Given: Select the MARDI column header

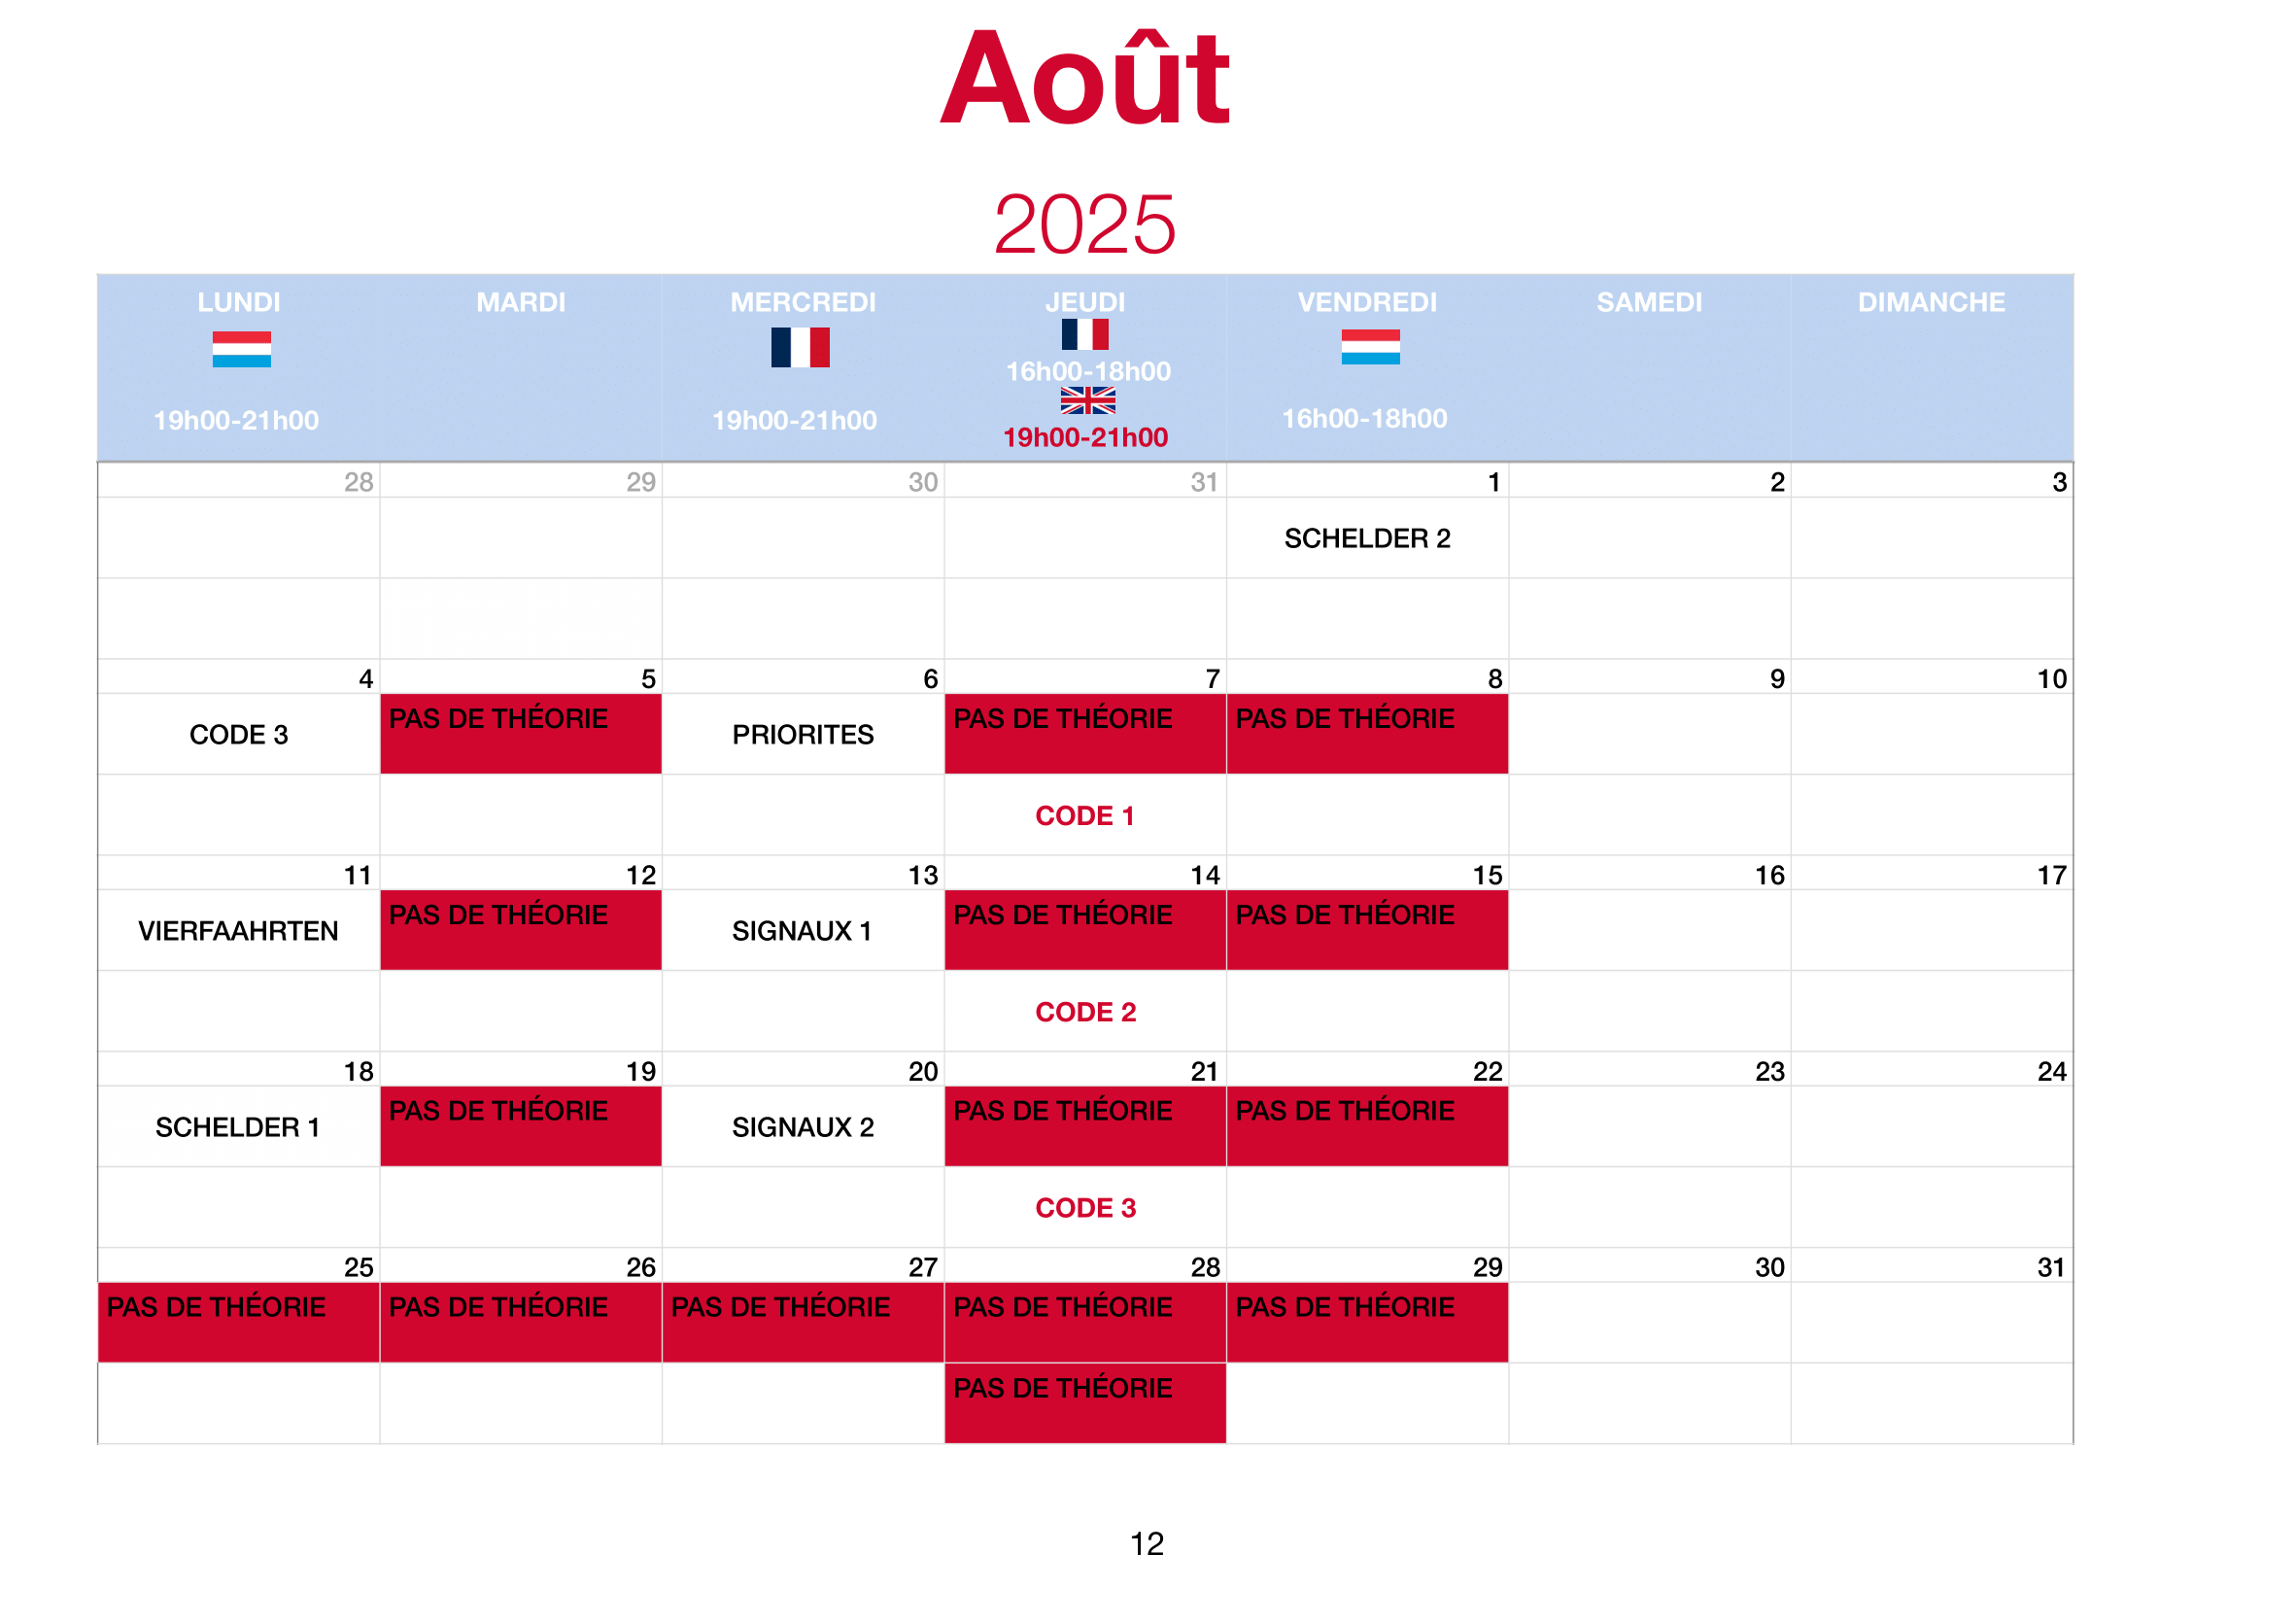Looking at the screenshot, I should click(521, 302).
